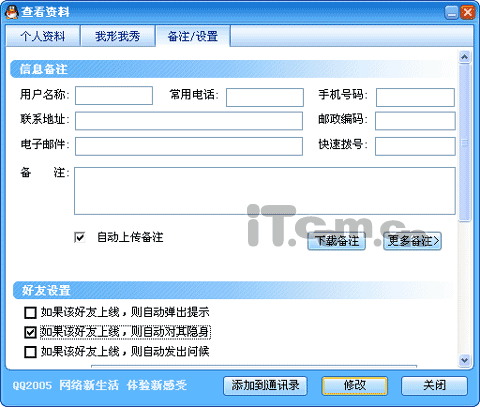The image size is (480, 407).
Task: Disable 如果该好友上线，则自动对其隐身 checkbox
Action: coord(30,332)
